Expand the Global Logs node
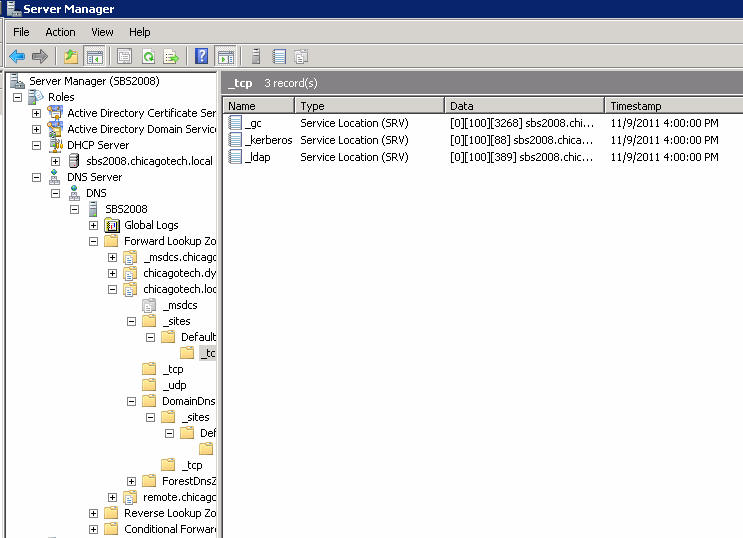743x538 pixels. tap(93, 226)
